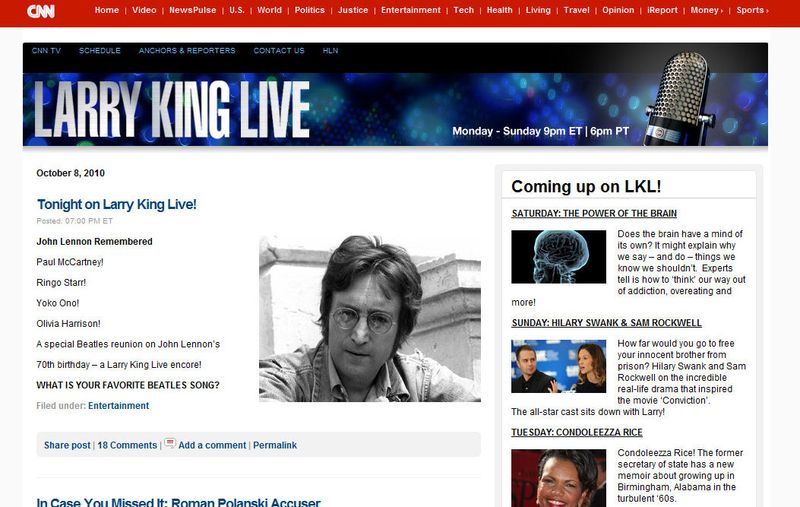
Task: Expand the Sports menu
Action: [752, 10]
